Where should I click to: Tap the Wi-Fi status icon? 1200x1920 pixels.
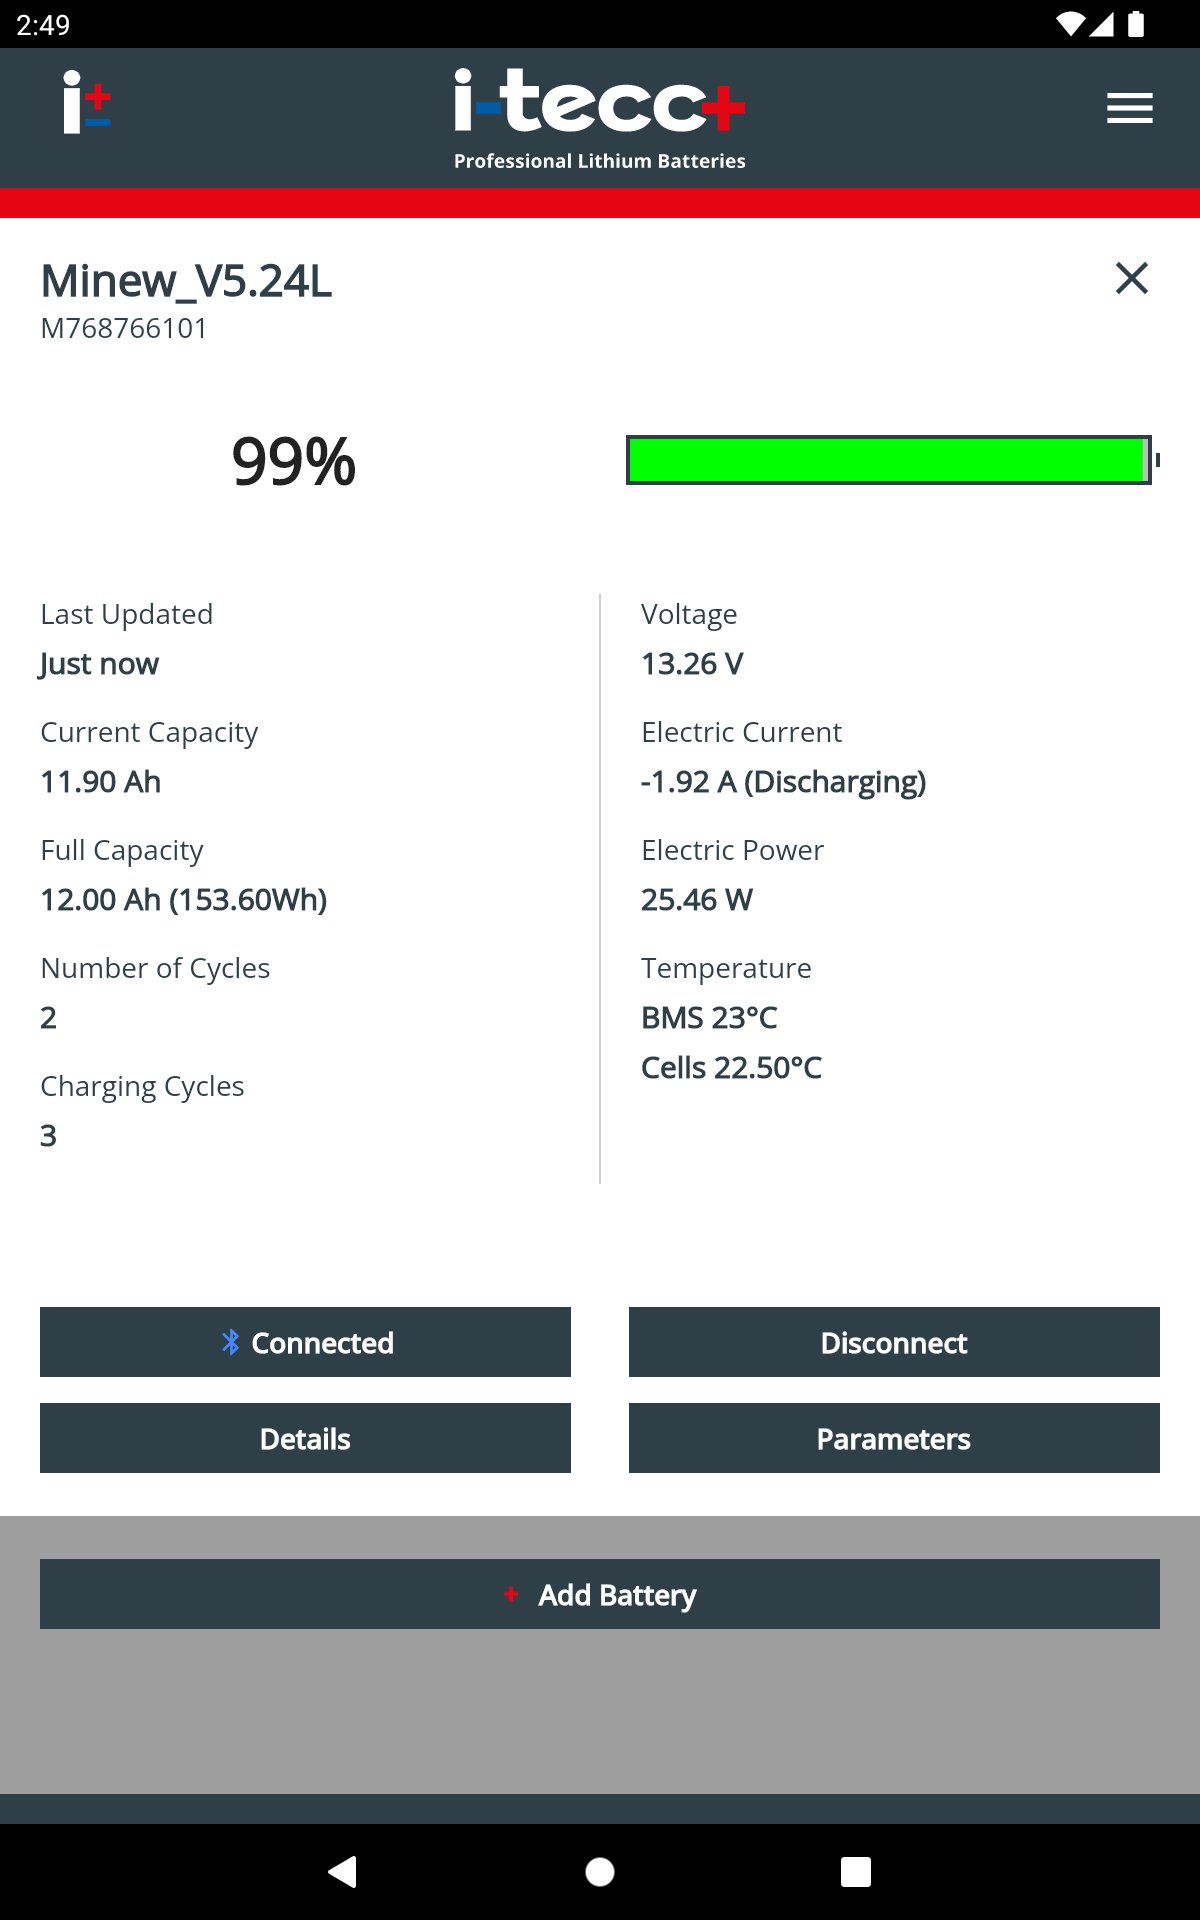tap(1070, 24)
